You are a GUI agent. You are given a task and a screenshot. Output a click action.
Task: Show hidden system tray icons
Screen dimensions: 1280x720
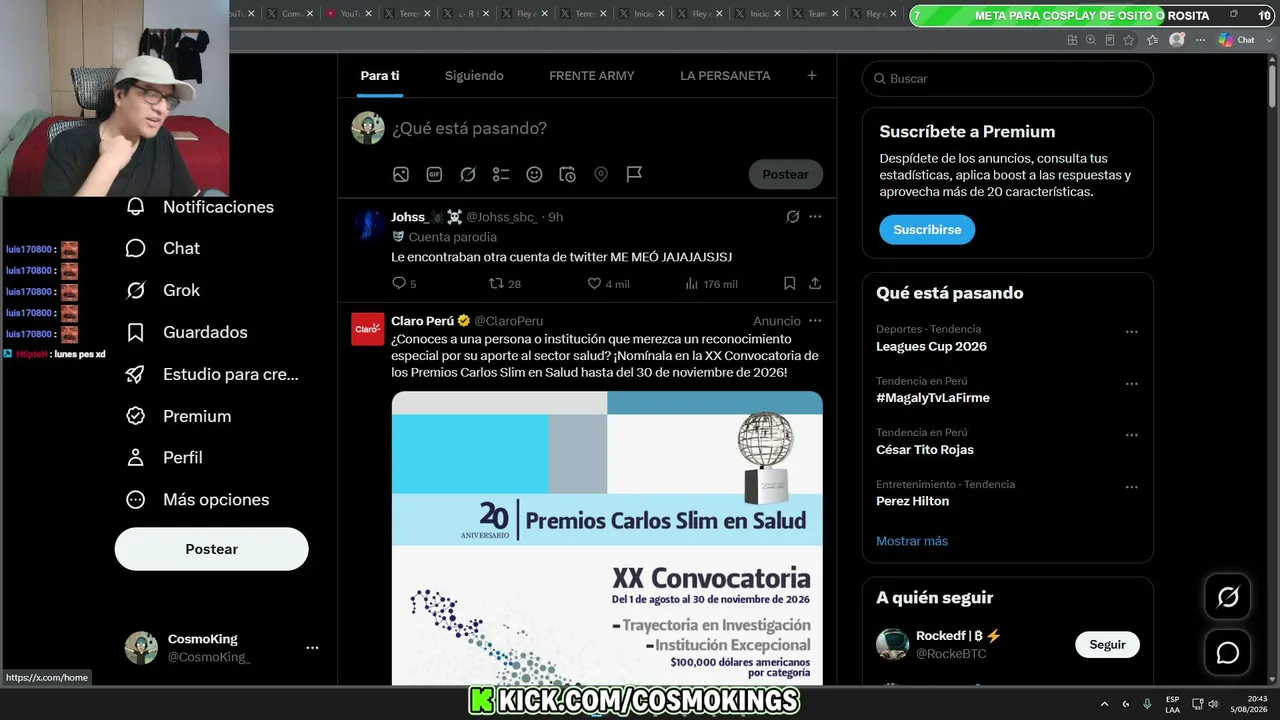pyautogui.click(x=1105, y=704)
